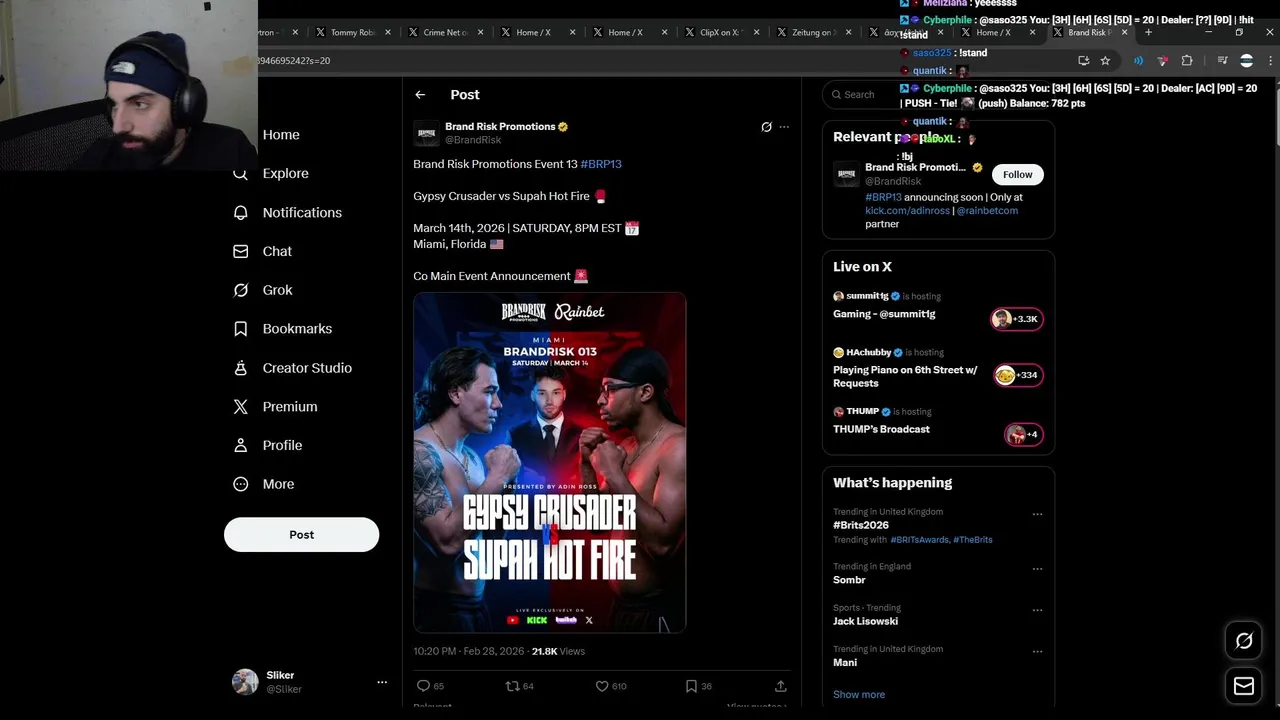Open more options for the Jack Lisowski trend
This screenshot has width=1280, height=720.
(1037, 611)
